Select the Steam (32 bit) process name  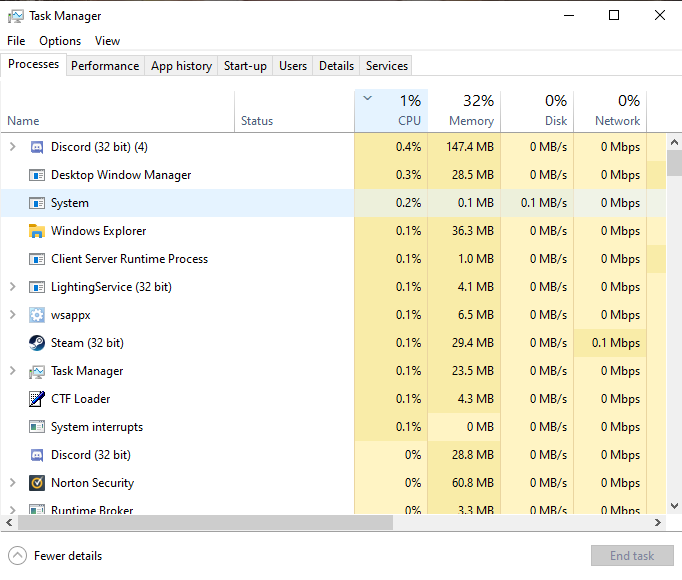pyautogui.click(x=87, y=343)
